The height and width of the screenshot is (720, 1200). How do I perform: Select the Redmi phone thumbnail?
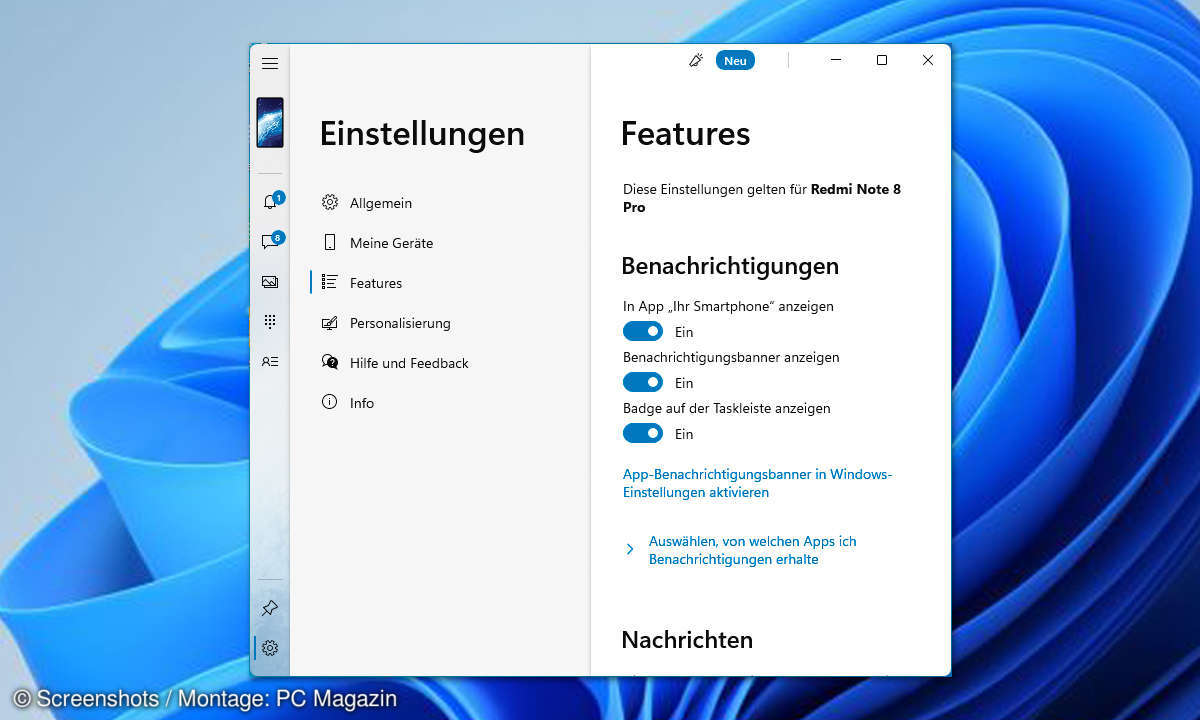coord(270,123)
